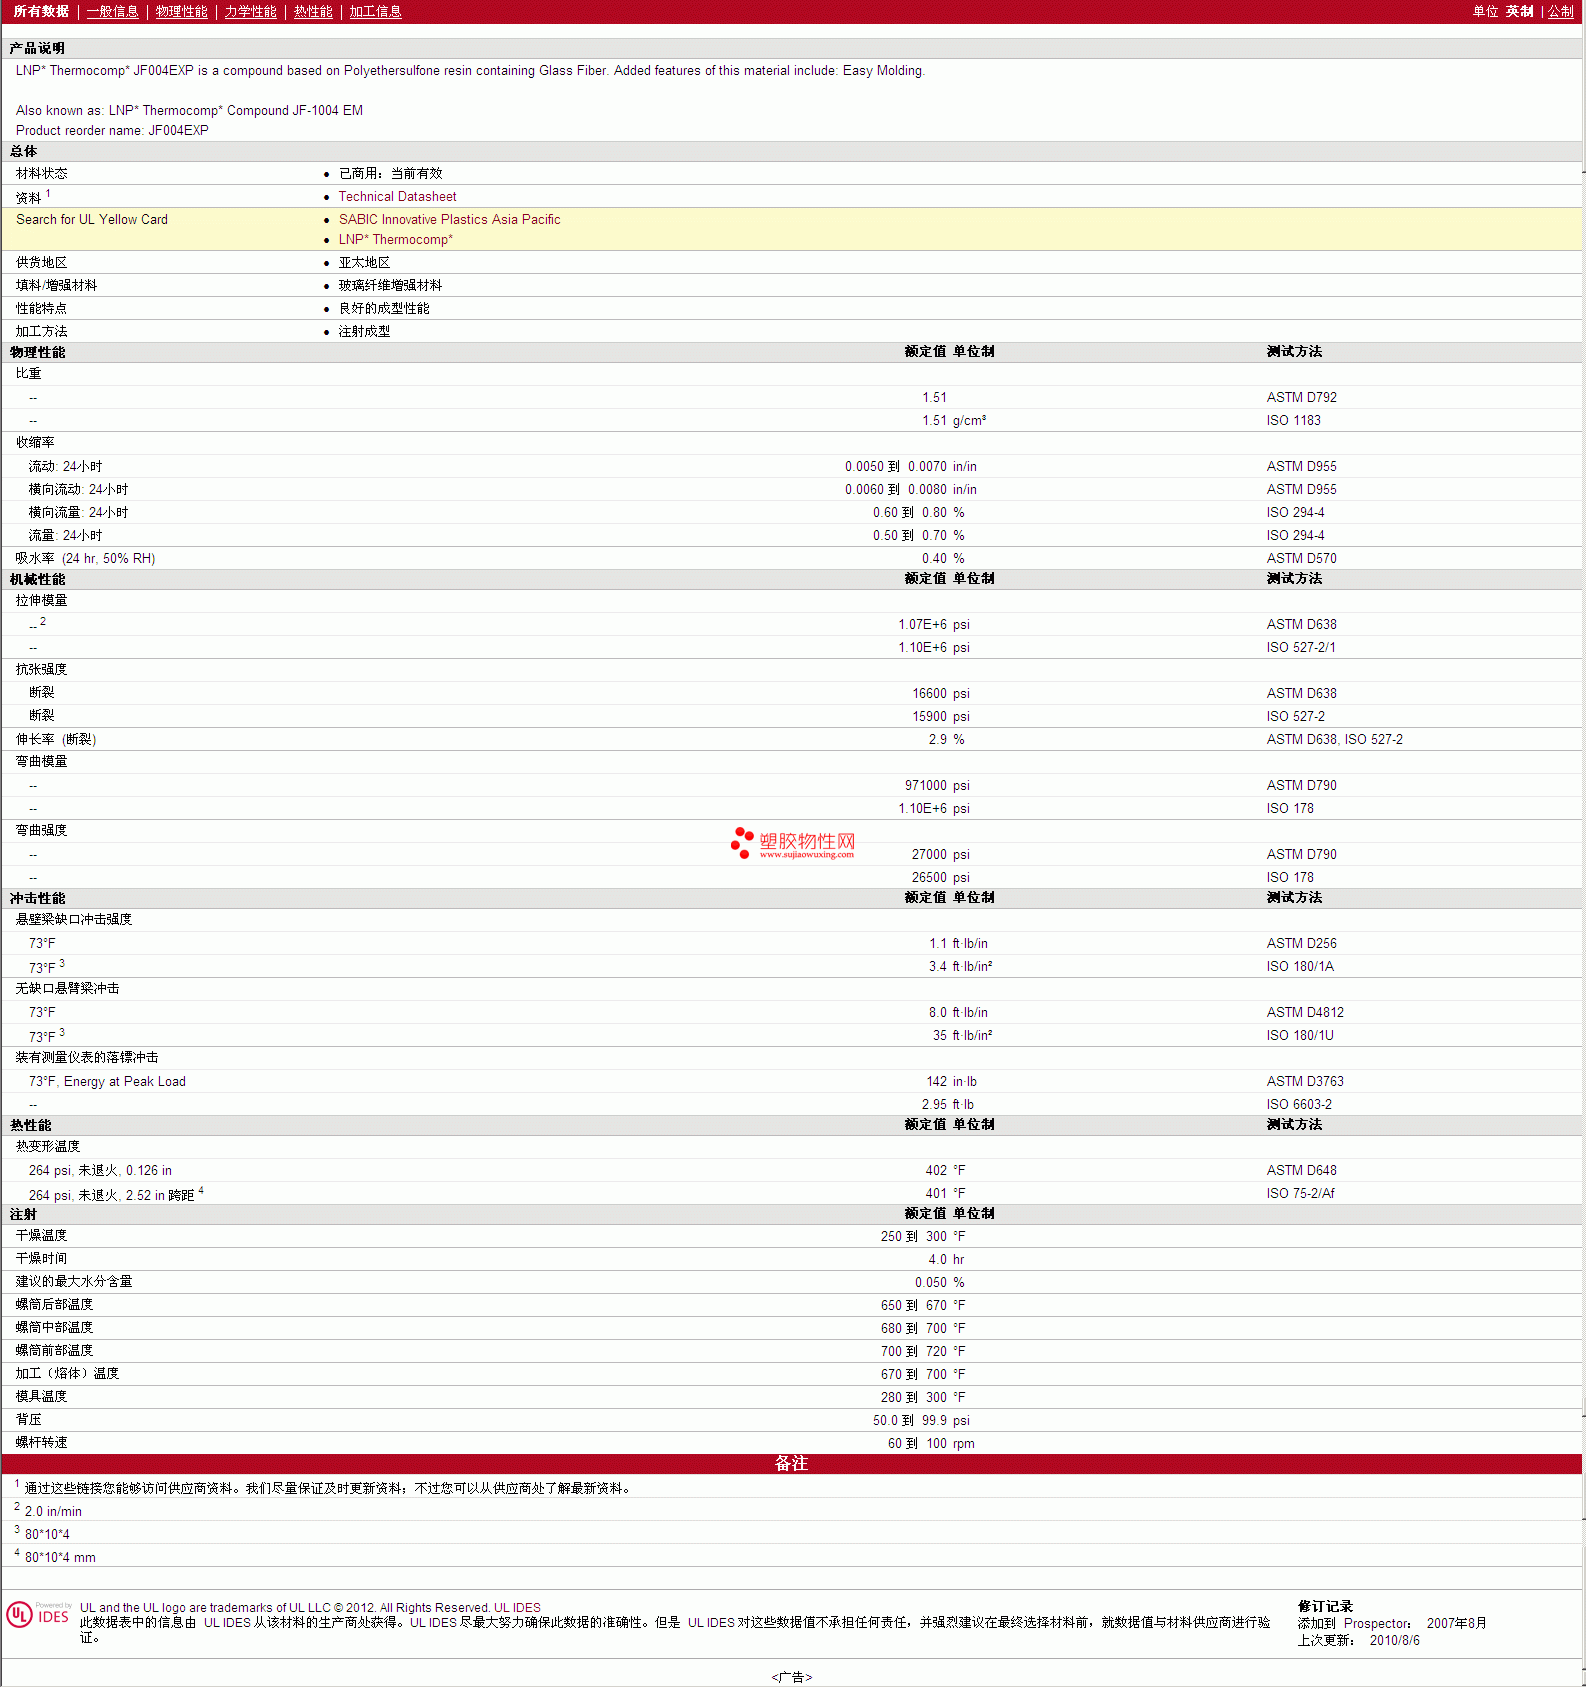1586x1687 pixels.
Task: Click the 供货地区 row label
Action: click(41, 263)
